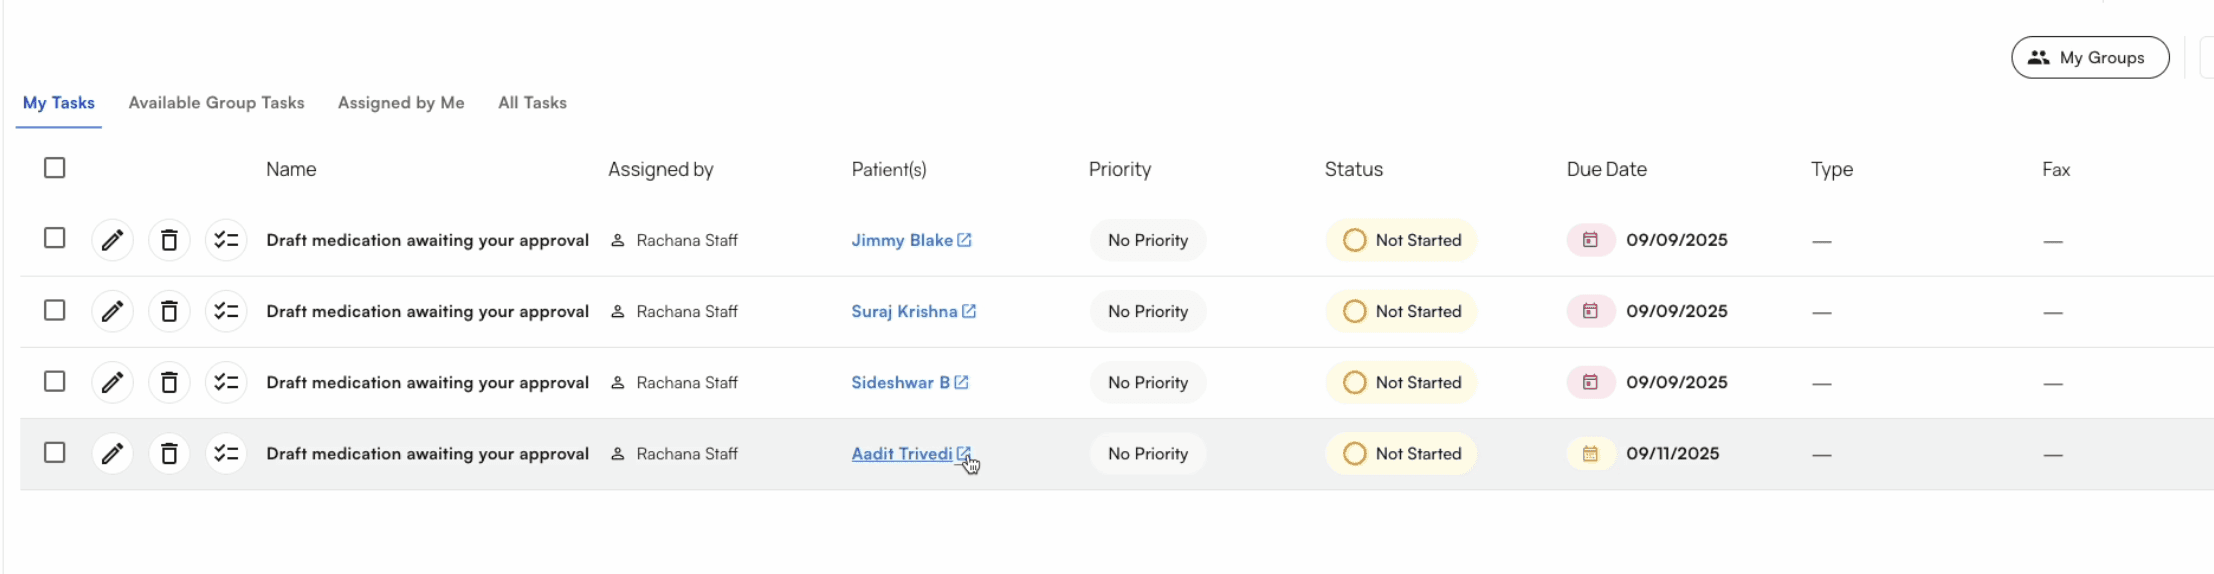Switch to the Available Group Tasks tab
Viewport: 2214px width, 574px height.
tap(216, 103)
